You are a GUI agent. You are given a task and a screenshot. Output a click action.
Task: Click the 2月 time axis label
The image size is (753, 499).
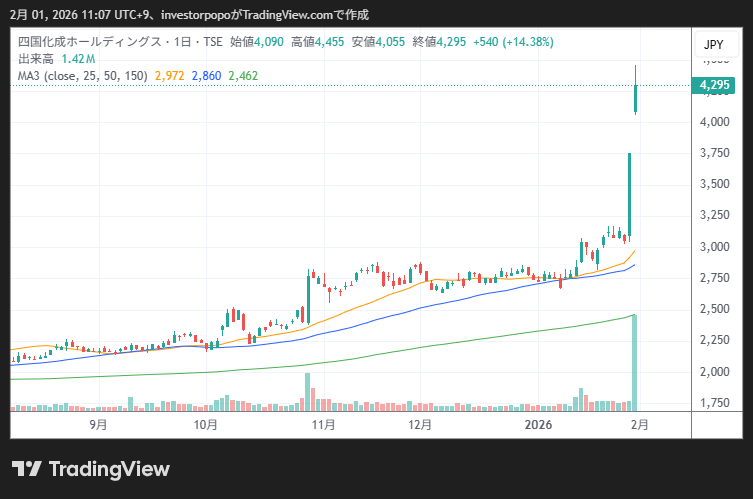pyautogui.click(x=640, y=424)
